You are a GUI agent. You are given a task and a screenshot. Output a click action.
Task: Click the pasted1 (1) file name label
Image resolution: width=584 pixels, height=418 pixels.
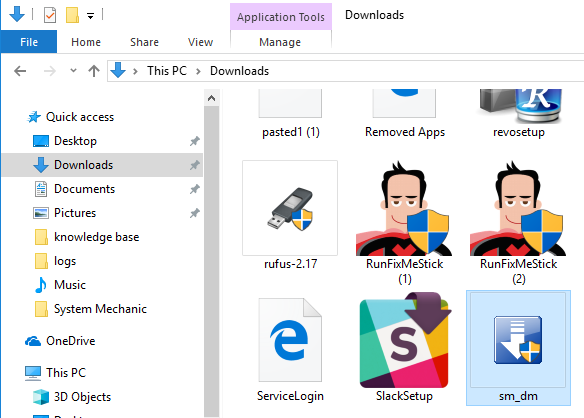coord(291,132)
